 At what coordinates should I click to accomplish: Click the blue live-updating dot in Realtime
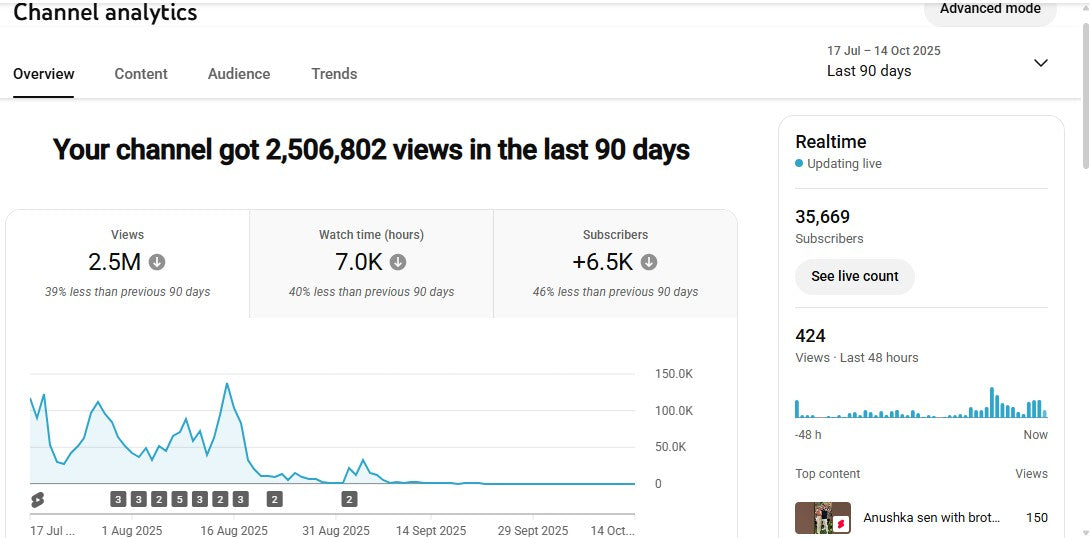tap(799, 163)
